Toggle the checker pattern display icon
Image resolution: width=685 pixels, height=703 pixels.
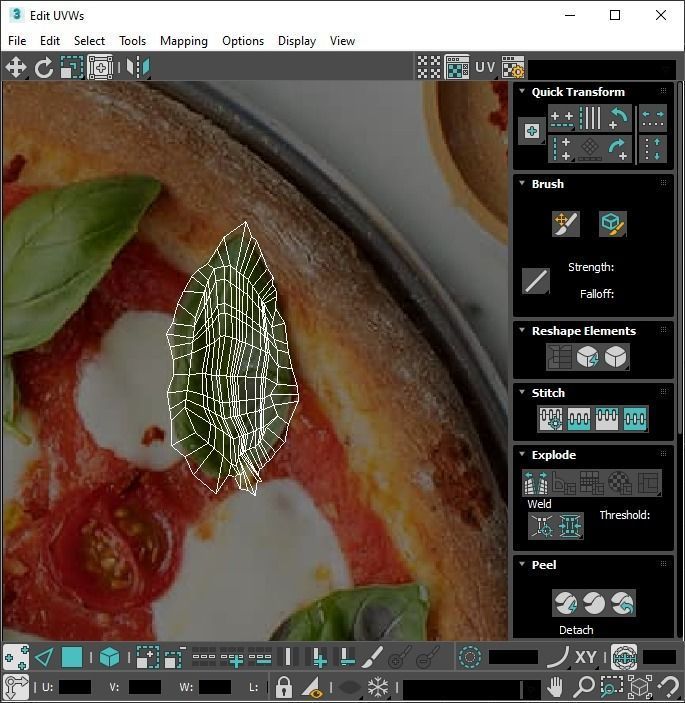pyautogui.click(x=429, y=68)
